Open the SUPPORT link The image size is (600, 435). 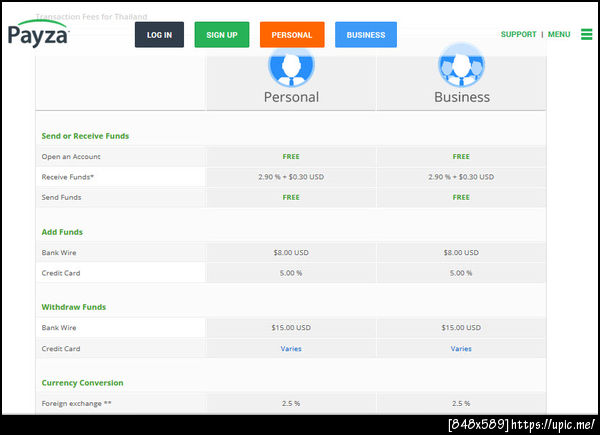coord(518,34)
